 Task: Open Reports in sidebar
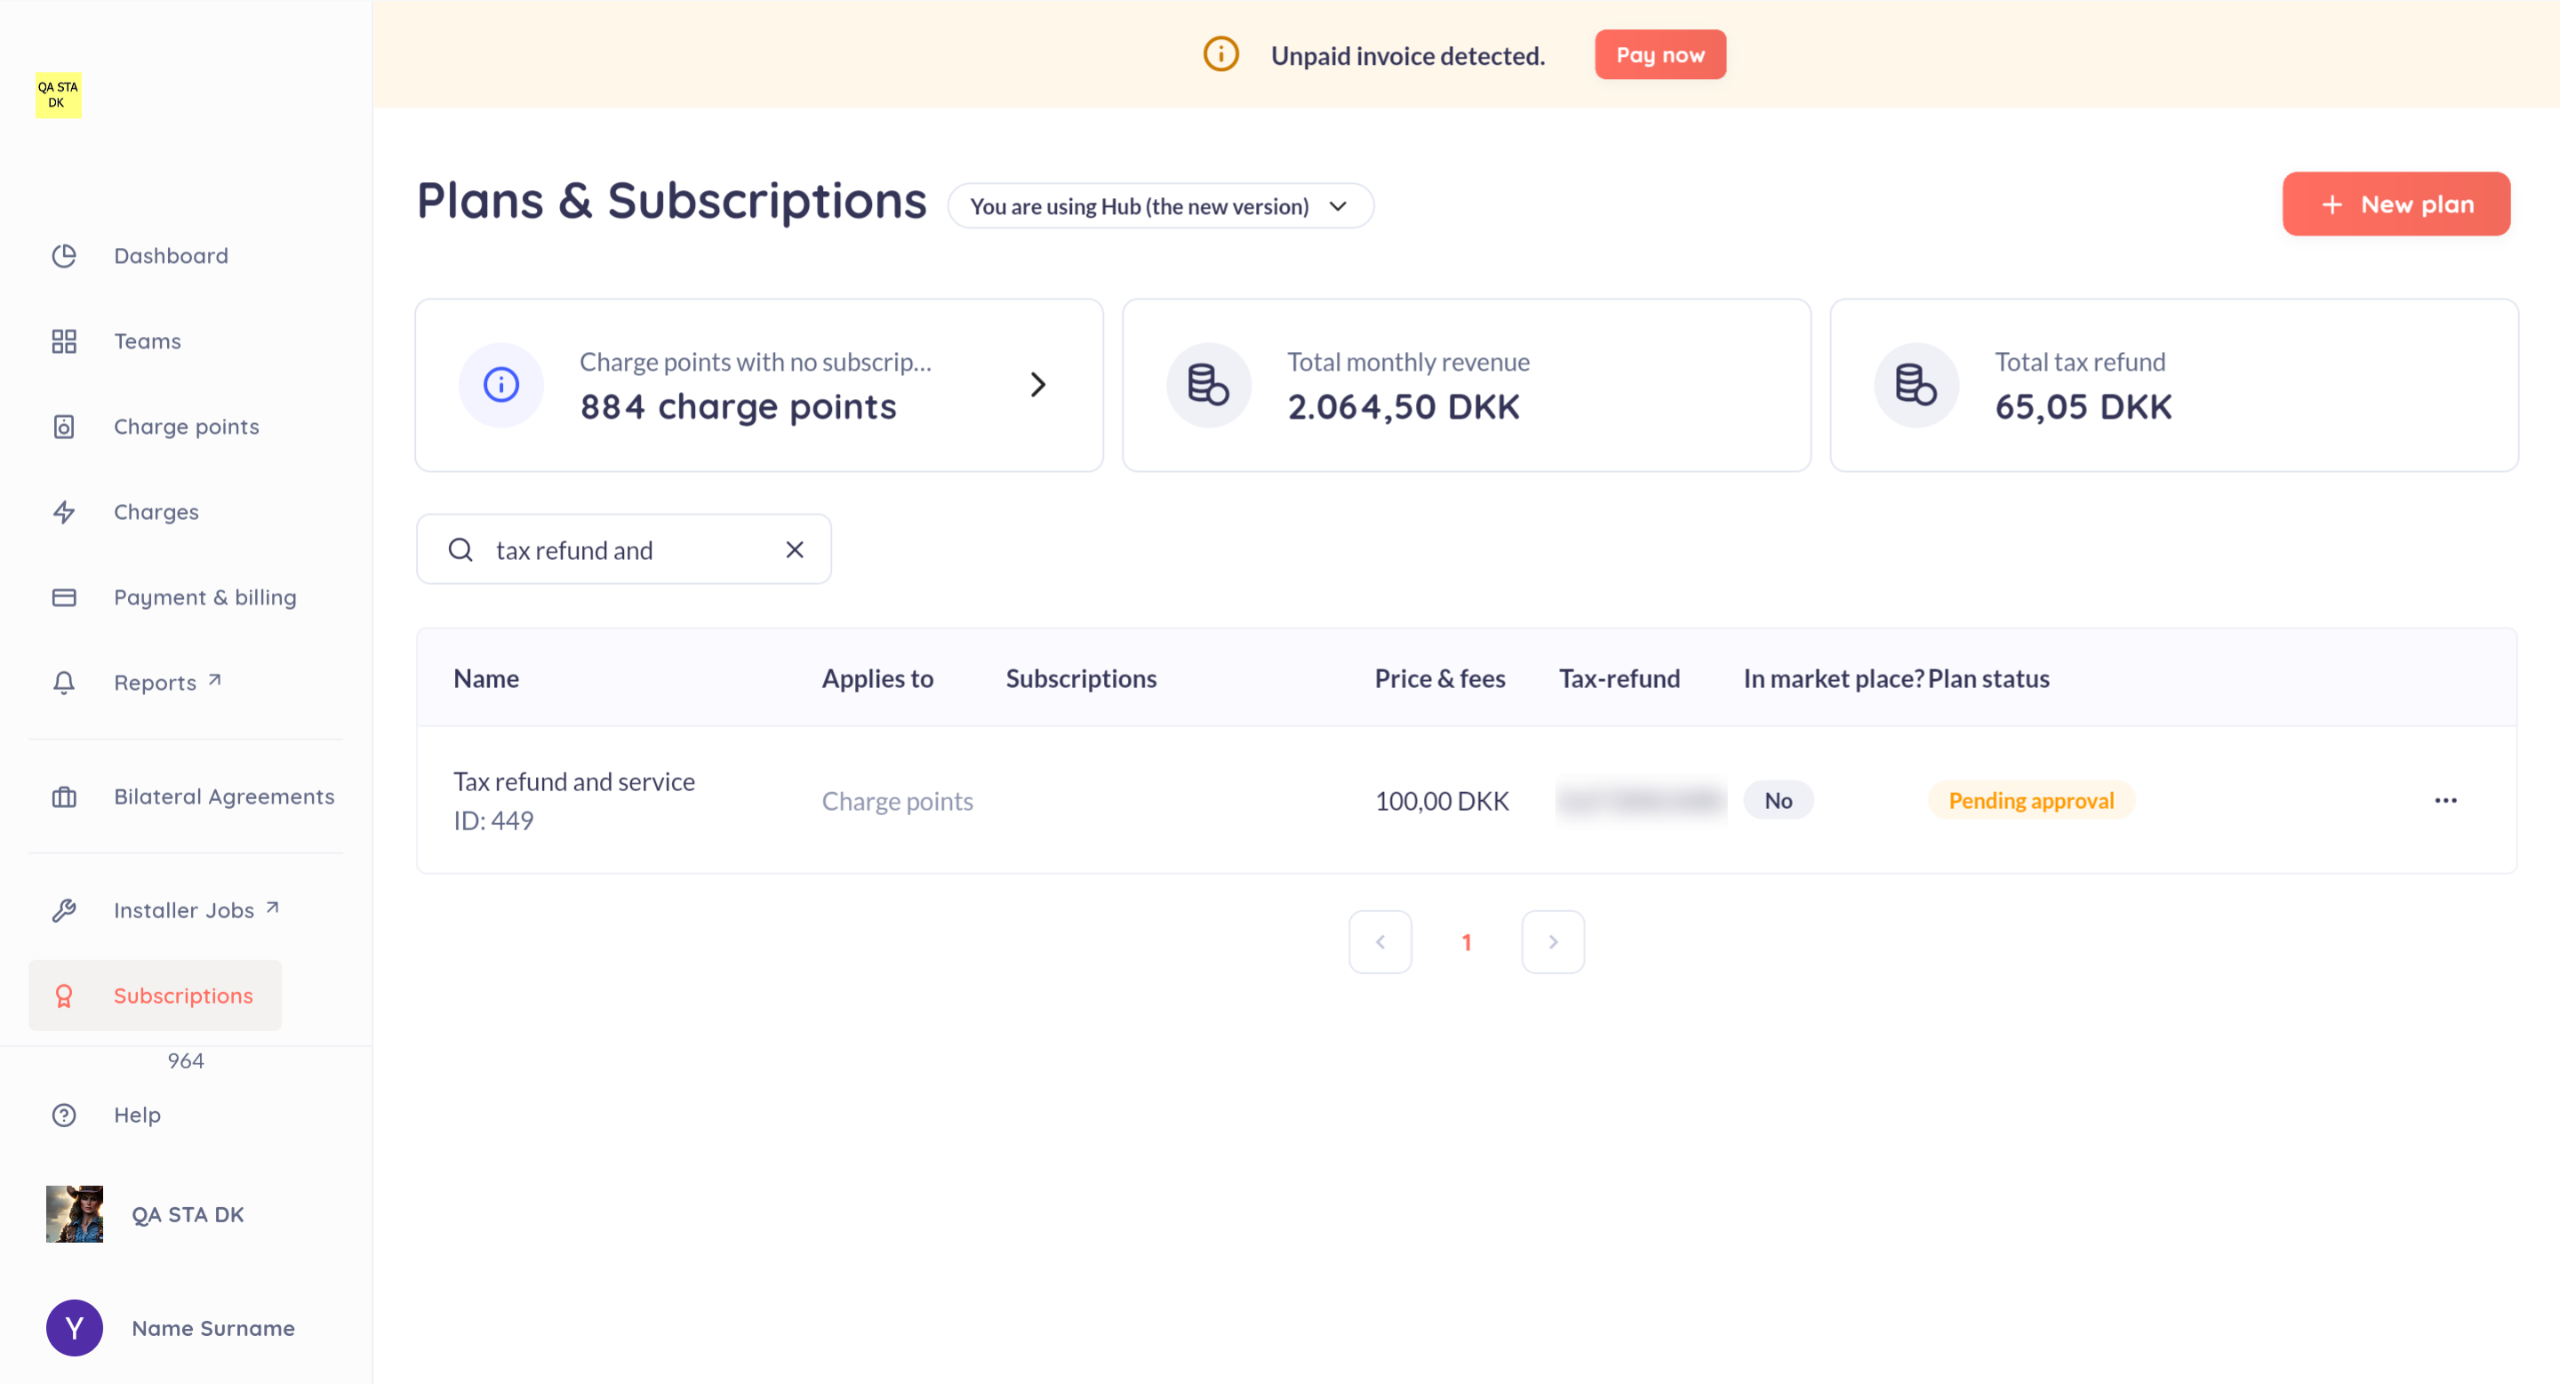(x=155, y=683)
